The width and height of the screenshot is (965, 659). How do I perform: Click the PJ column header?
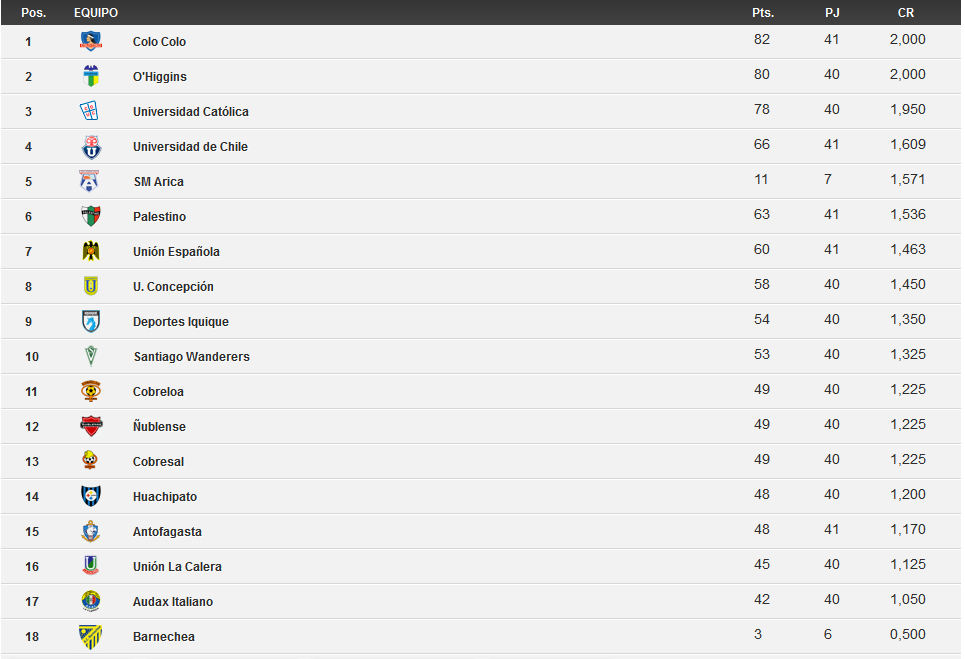(x=832, y=12)
